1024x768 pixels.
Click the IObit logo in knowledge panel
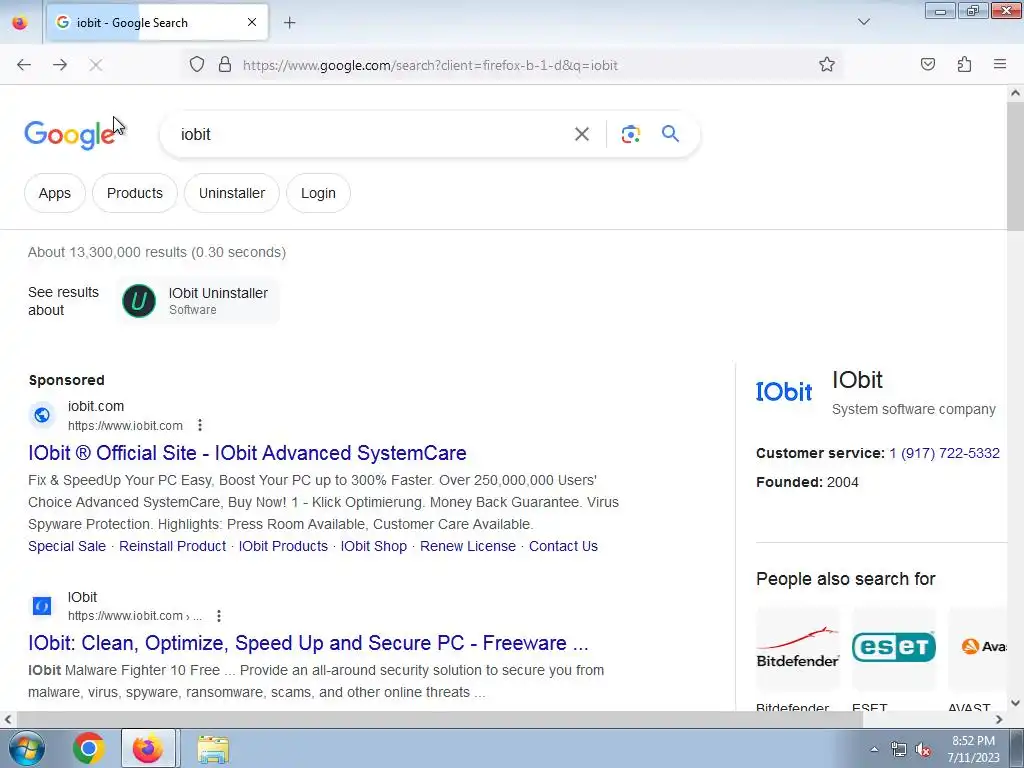[784, 392]
